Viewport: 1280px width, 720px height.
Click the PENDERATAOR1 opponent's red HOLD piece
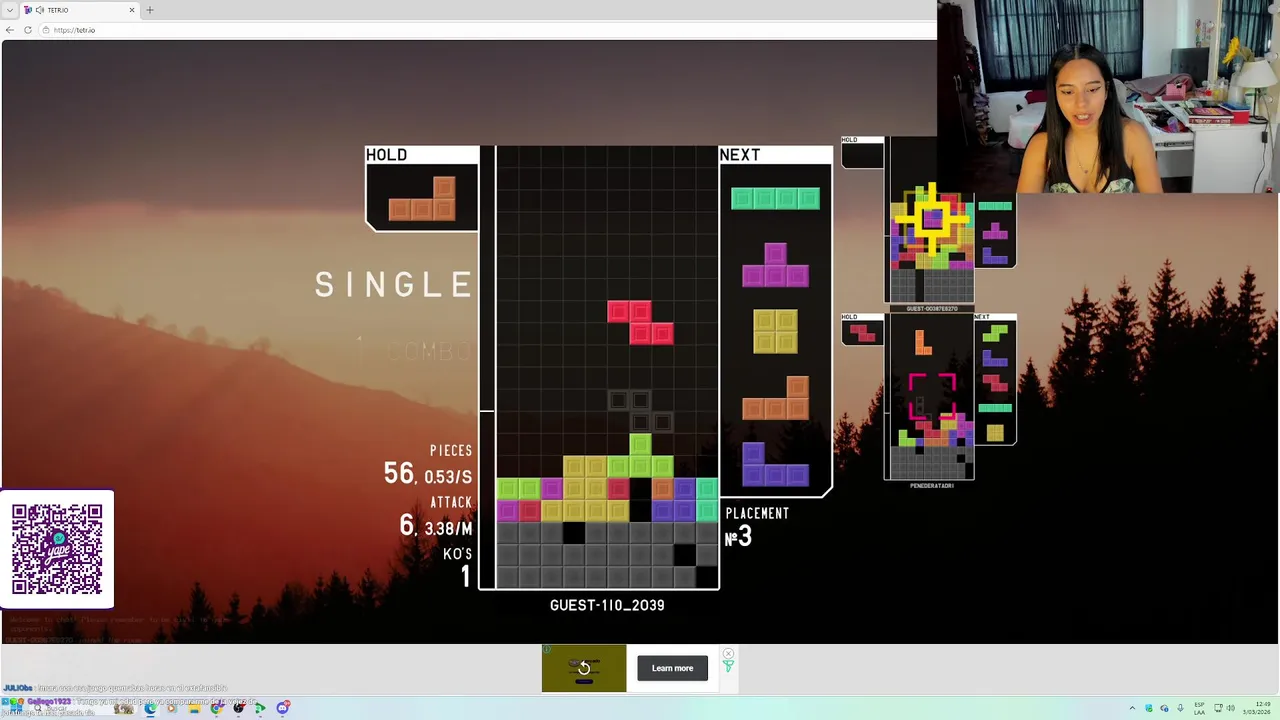coord(862,333)
